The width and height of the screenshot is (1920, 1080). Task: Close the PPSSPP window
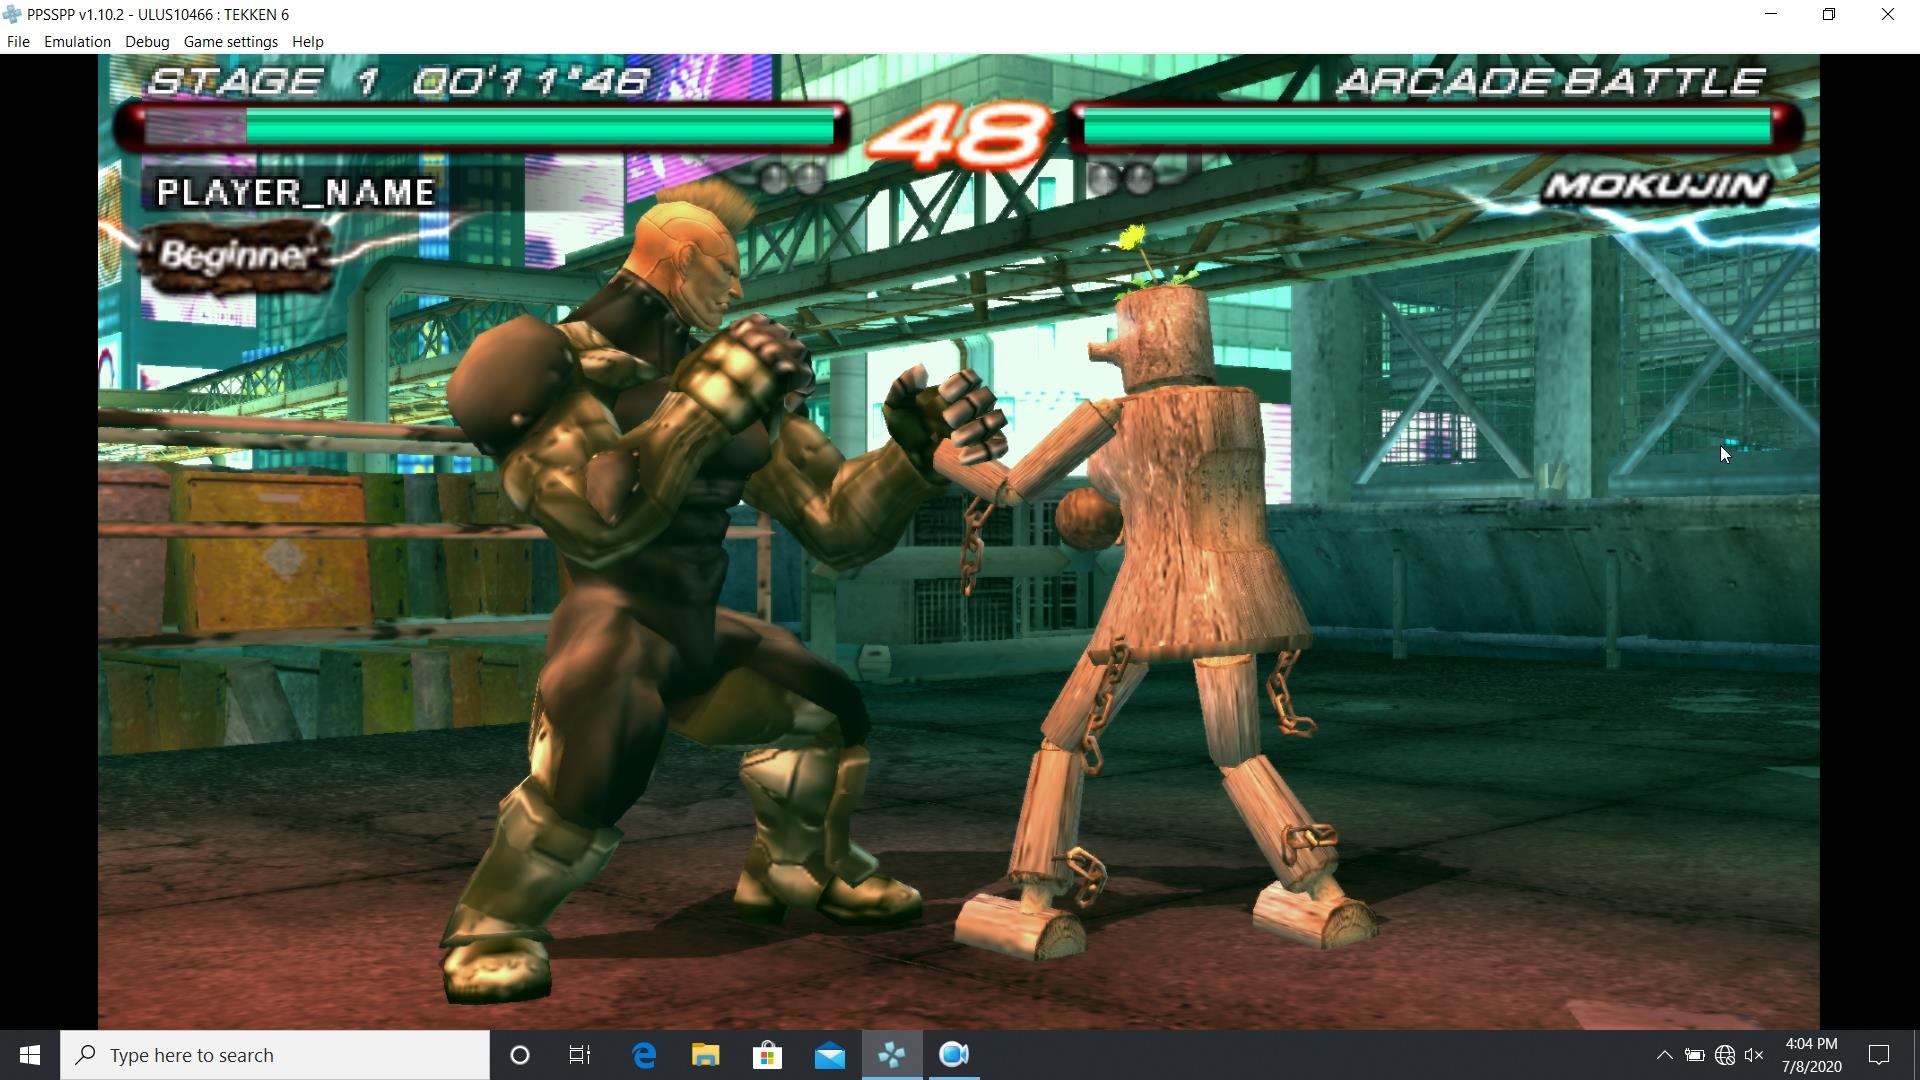[1888, 14]
